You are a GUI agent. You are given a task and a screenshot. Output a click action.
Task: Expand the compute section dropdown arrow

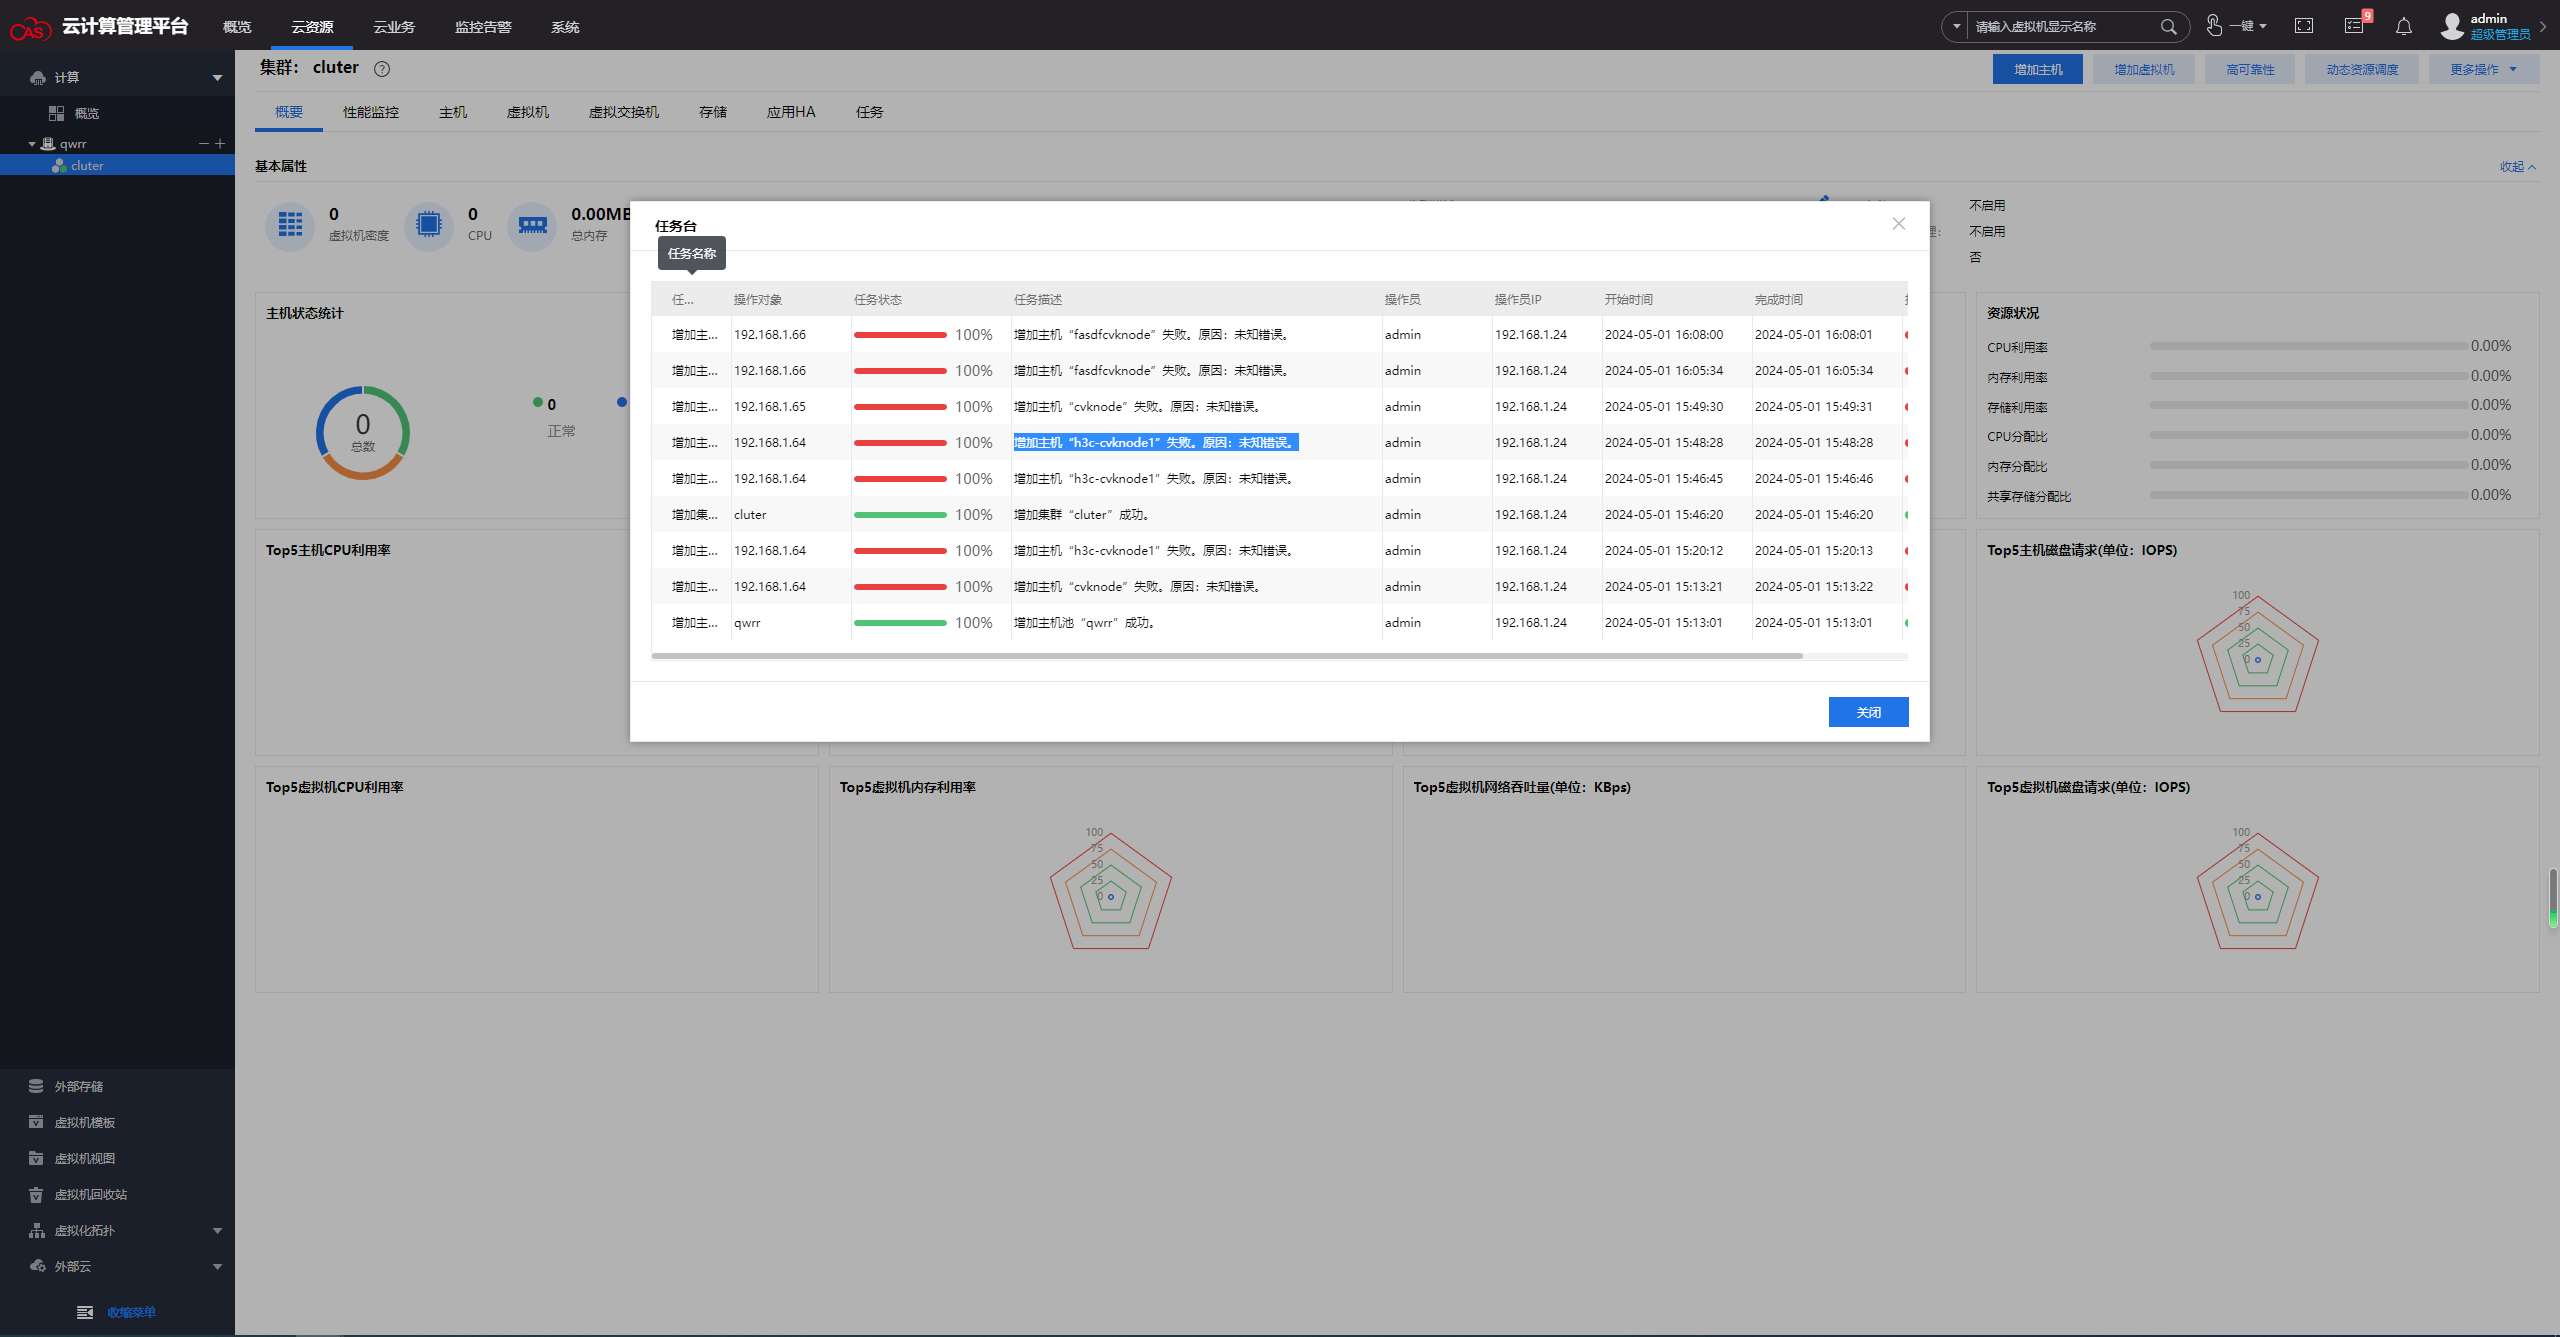pyautogui.click(x=217, y=78)
